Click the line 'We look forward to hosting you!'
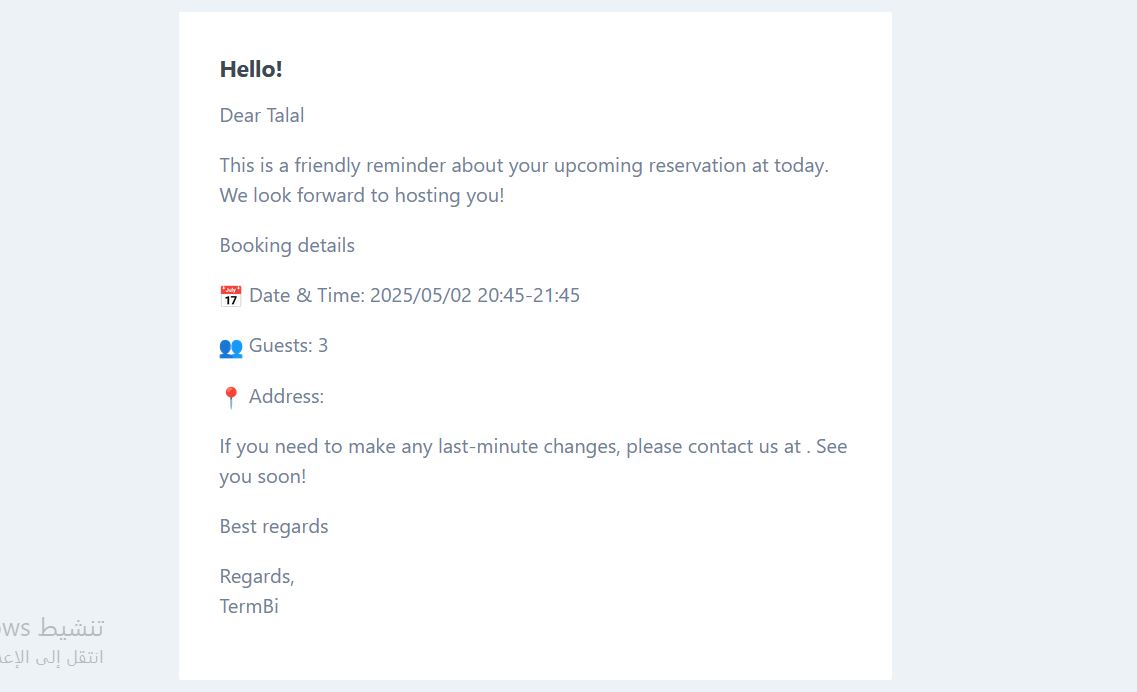 [x=362, y=195]
